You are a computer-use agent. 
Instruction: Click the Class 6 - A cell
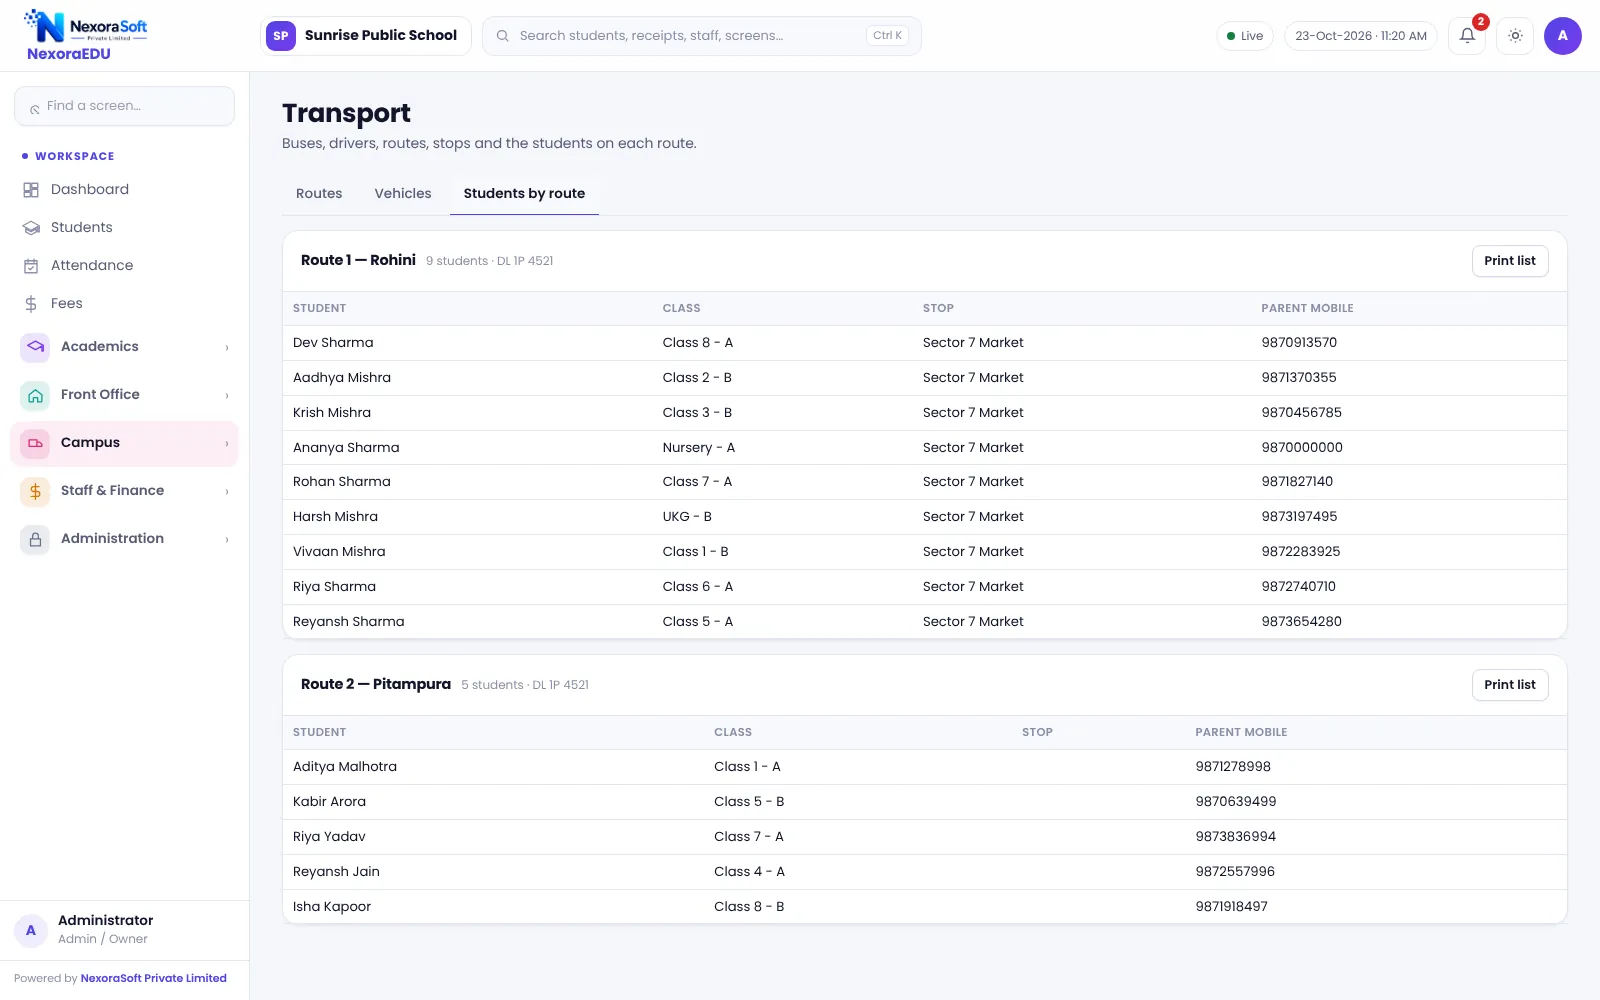pyautogui.click(x=698, y=587)
